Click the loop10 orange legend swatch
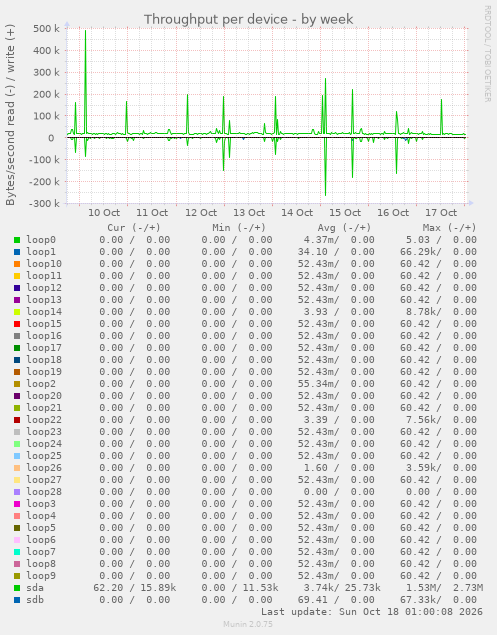The image size is (497, 635). point(17,264)
